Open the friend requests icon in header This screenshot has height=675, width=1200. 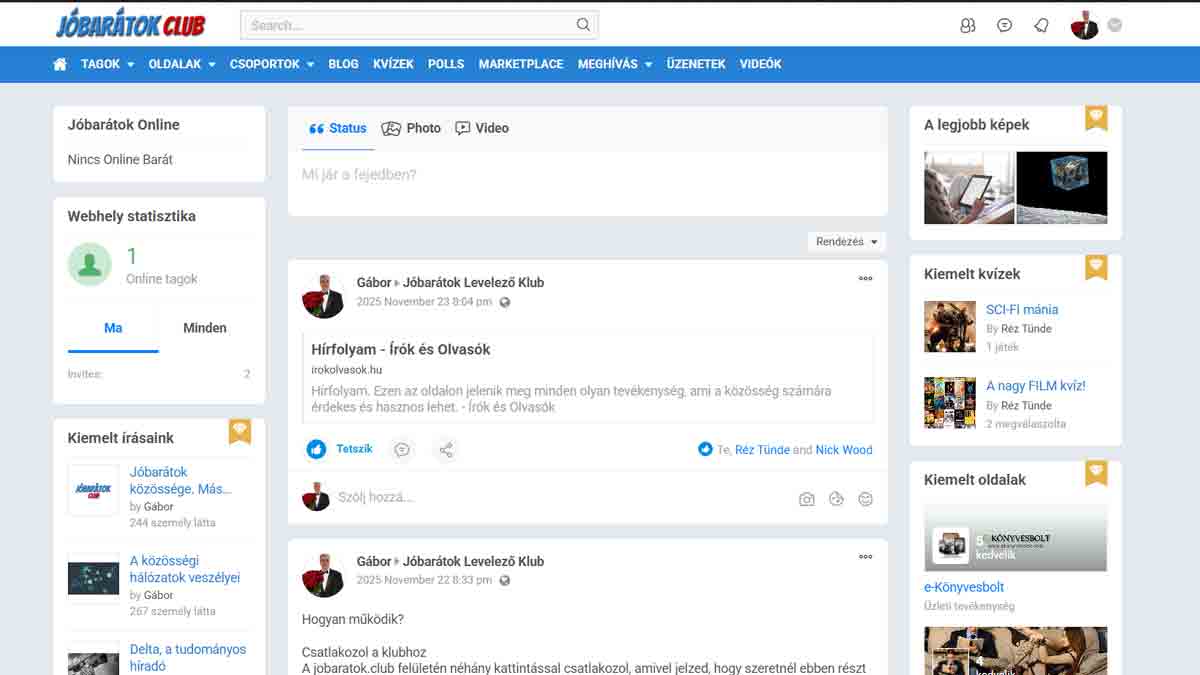967,26
